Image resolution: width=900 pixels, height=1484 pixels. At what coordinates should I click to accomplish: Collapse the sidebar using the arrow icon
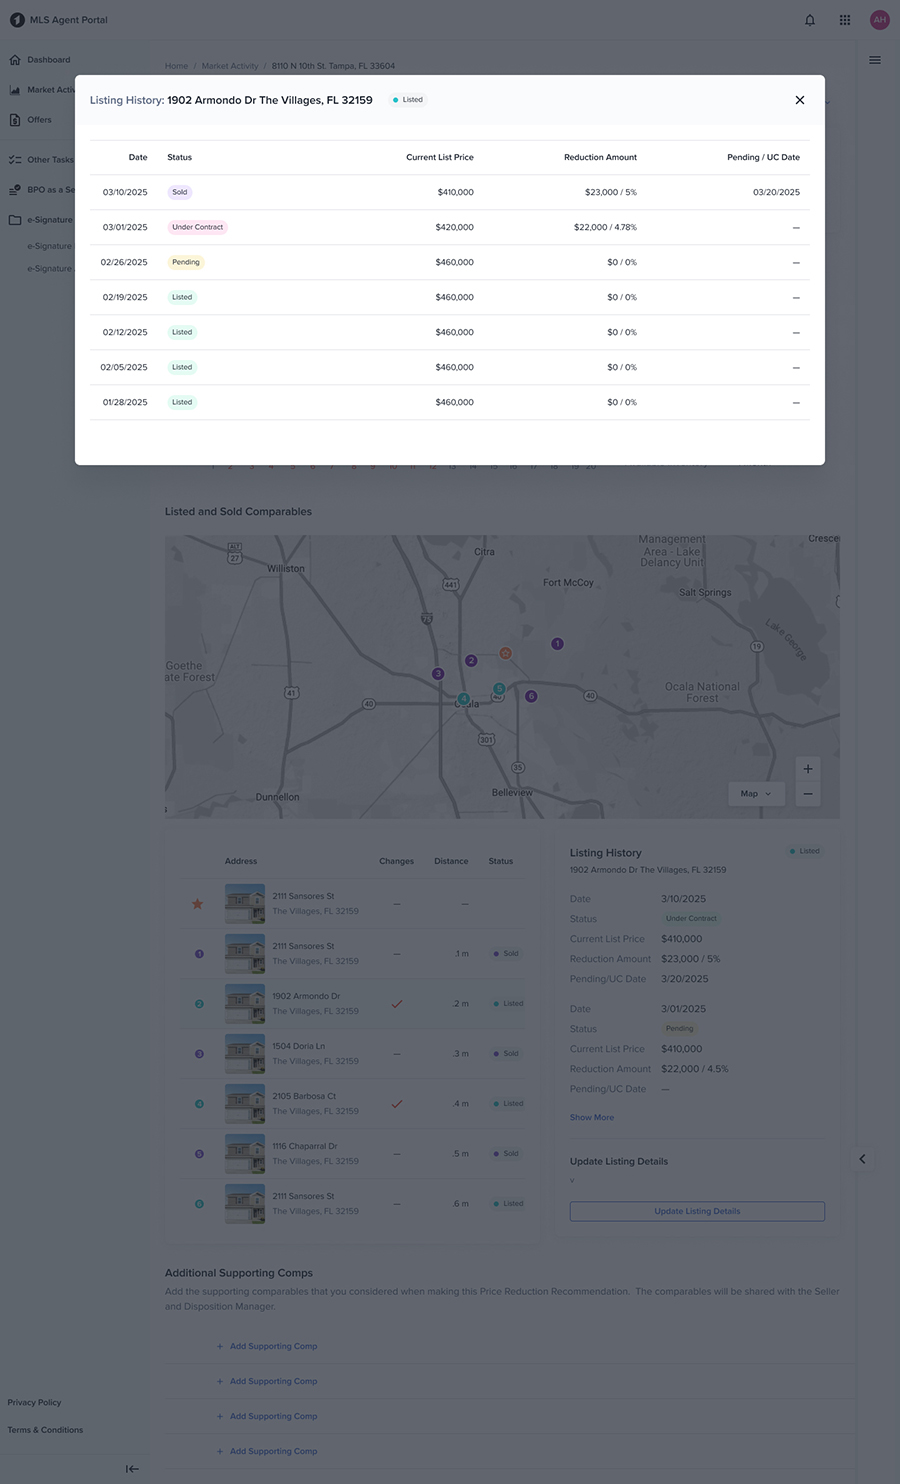pyautogui.click(x=132, y=1469)
